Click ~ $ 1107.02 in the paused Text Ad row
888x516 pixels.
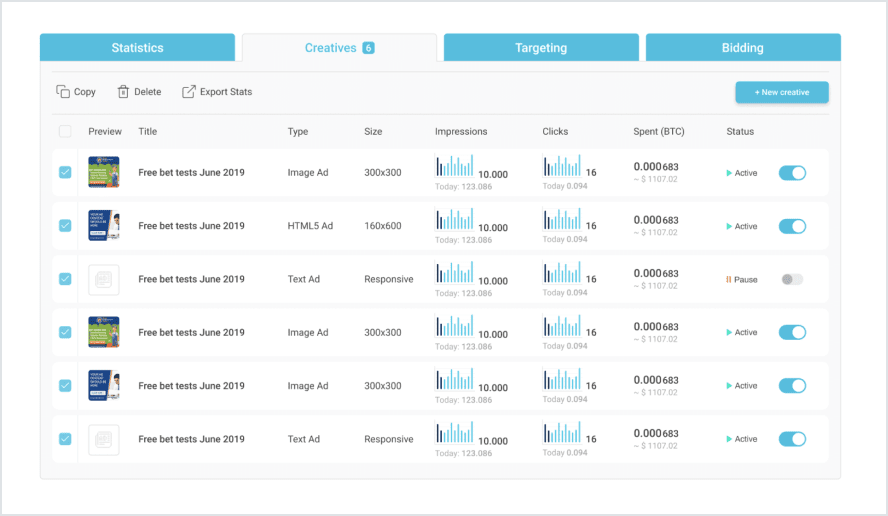click(655, 286)
